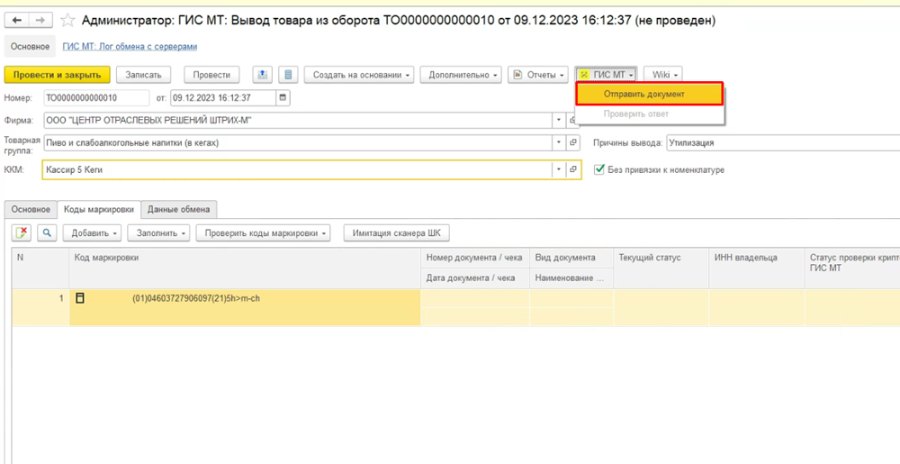Click the ИНН владельца column header
900x464 pixels.
758,268
